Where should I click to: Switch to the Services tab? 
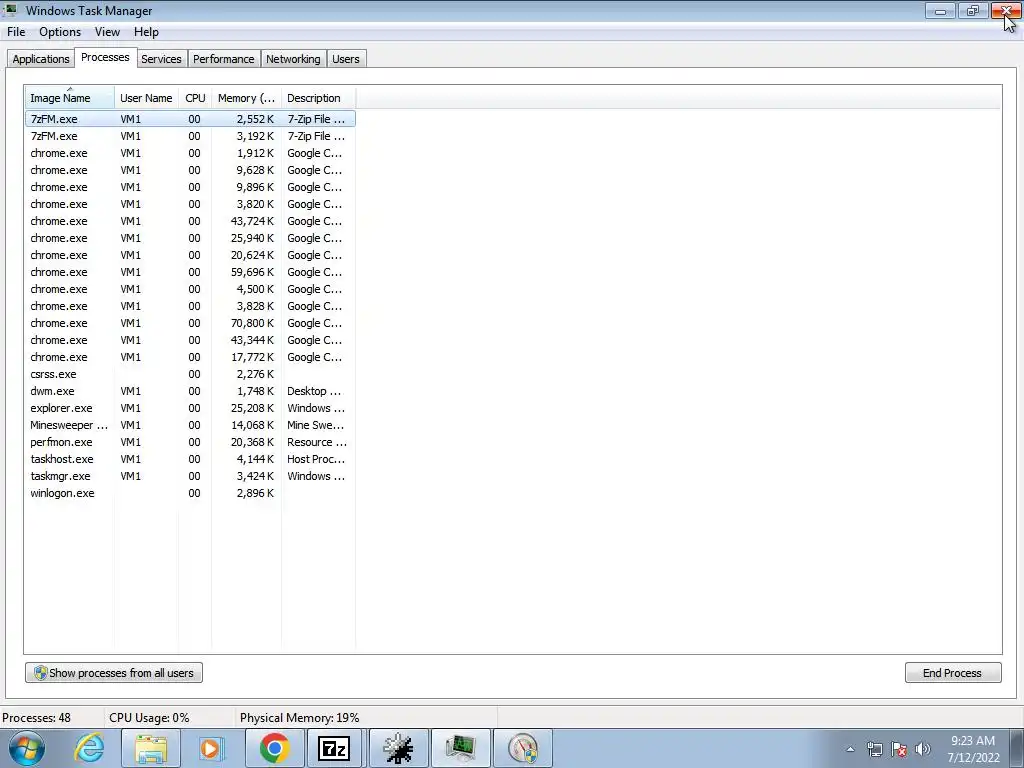(x=161, y=59)
